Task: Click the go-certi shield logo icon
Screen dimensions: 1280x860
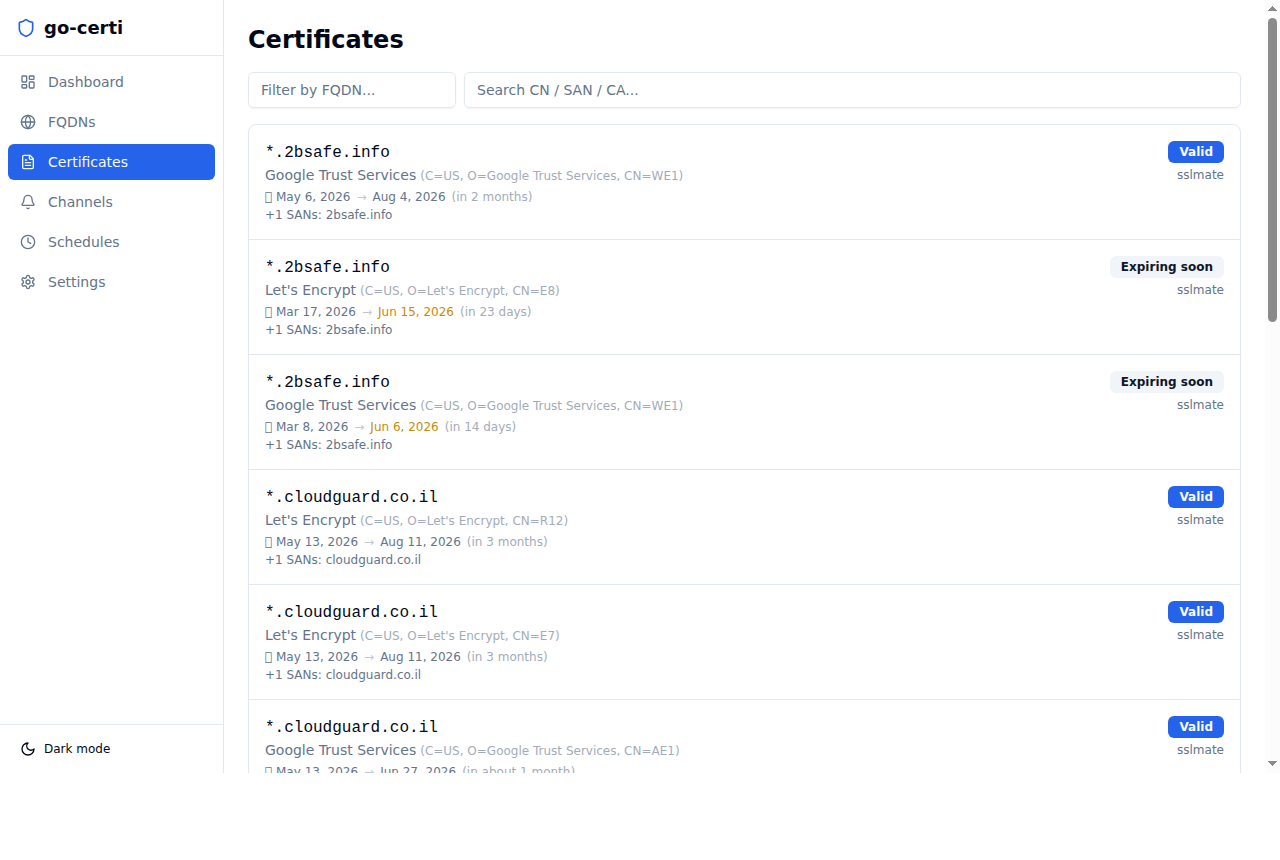Action: tap(26, 28)
